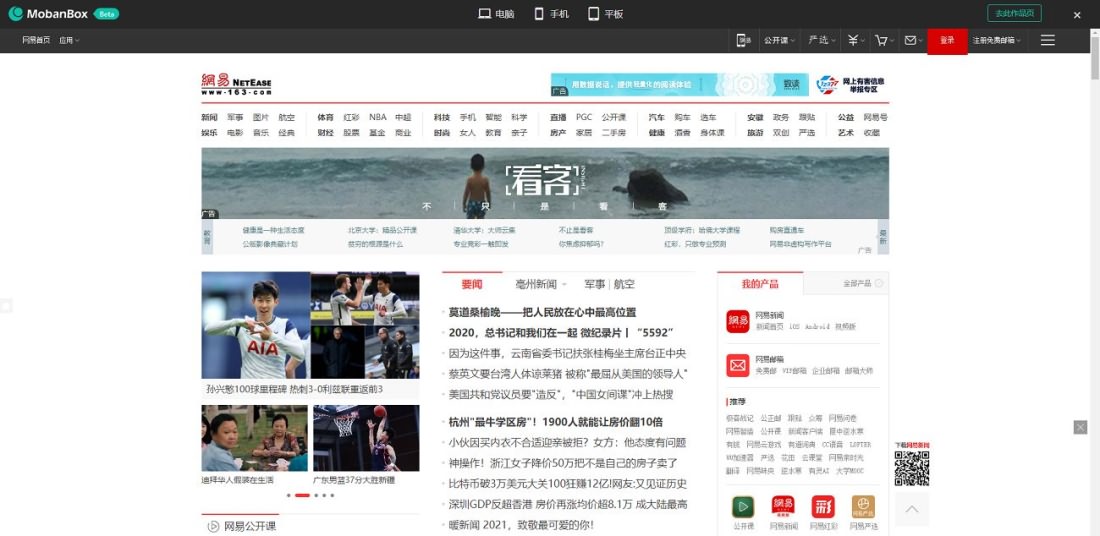Click the 数读 ad banner
Viewport: 1100px width, 536px height.
click(679, 84)
